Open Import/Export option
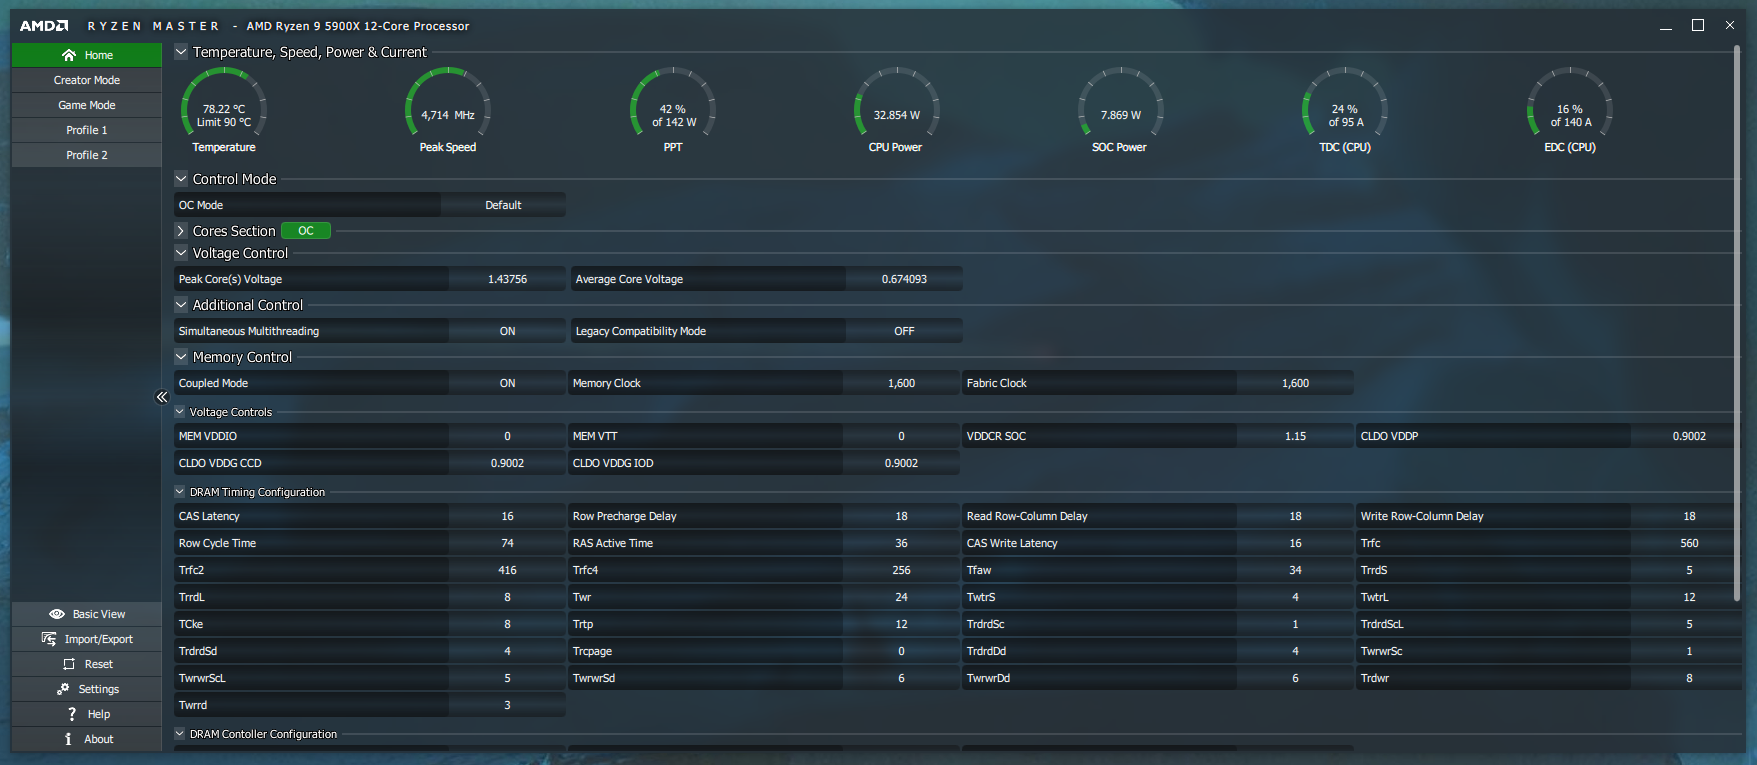The height and width of the screenshot is (765, 1757). (87, 639)
